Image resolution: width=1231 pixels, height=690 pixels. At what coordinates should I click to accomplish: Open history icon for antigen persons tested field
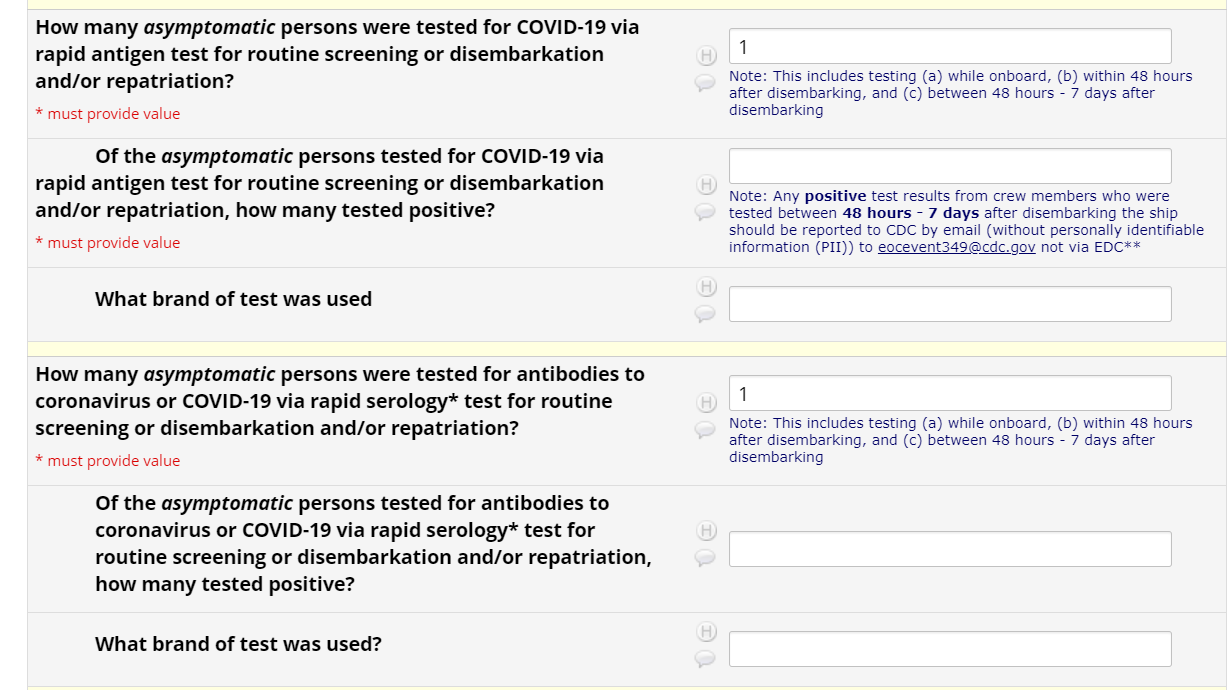coord(705,57)
